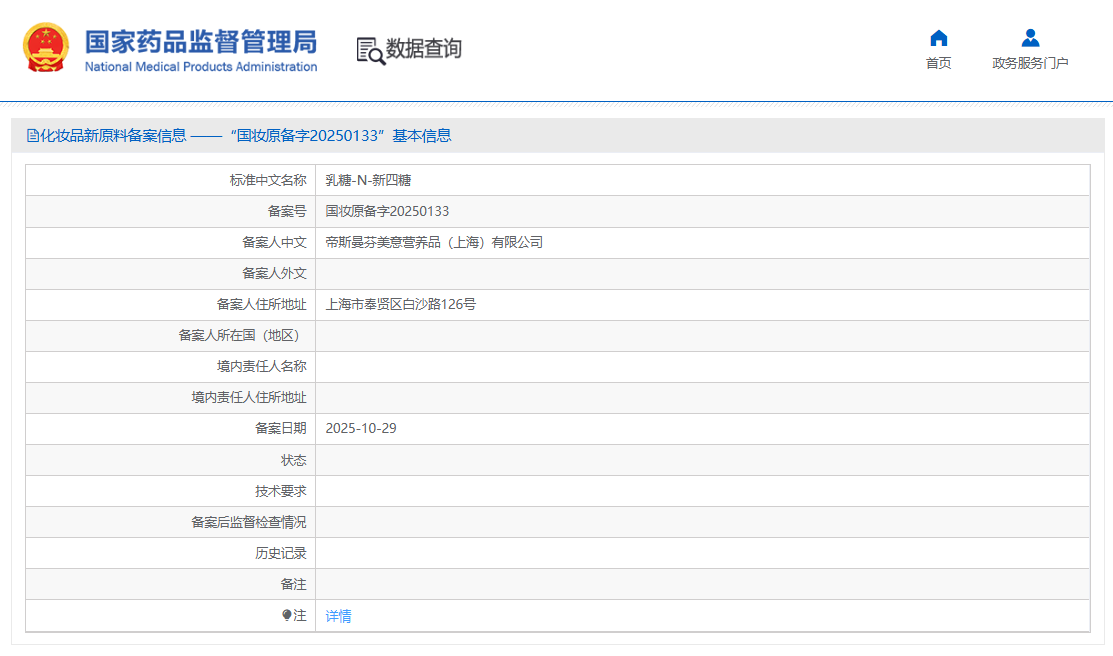Click the empty 技术要求 value cell
This screenshot has height=656, width=1113.
pyautogui.click(x=702, y=491)
